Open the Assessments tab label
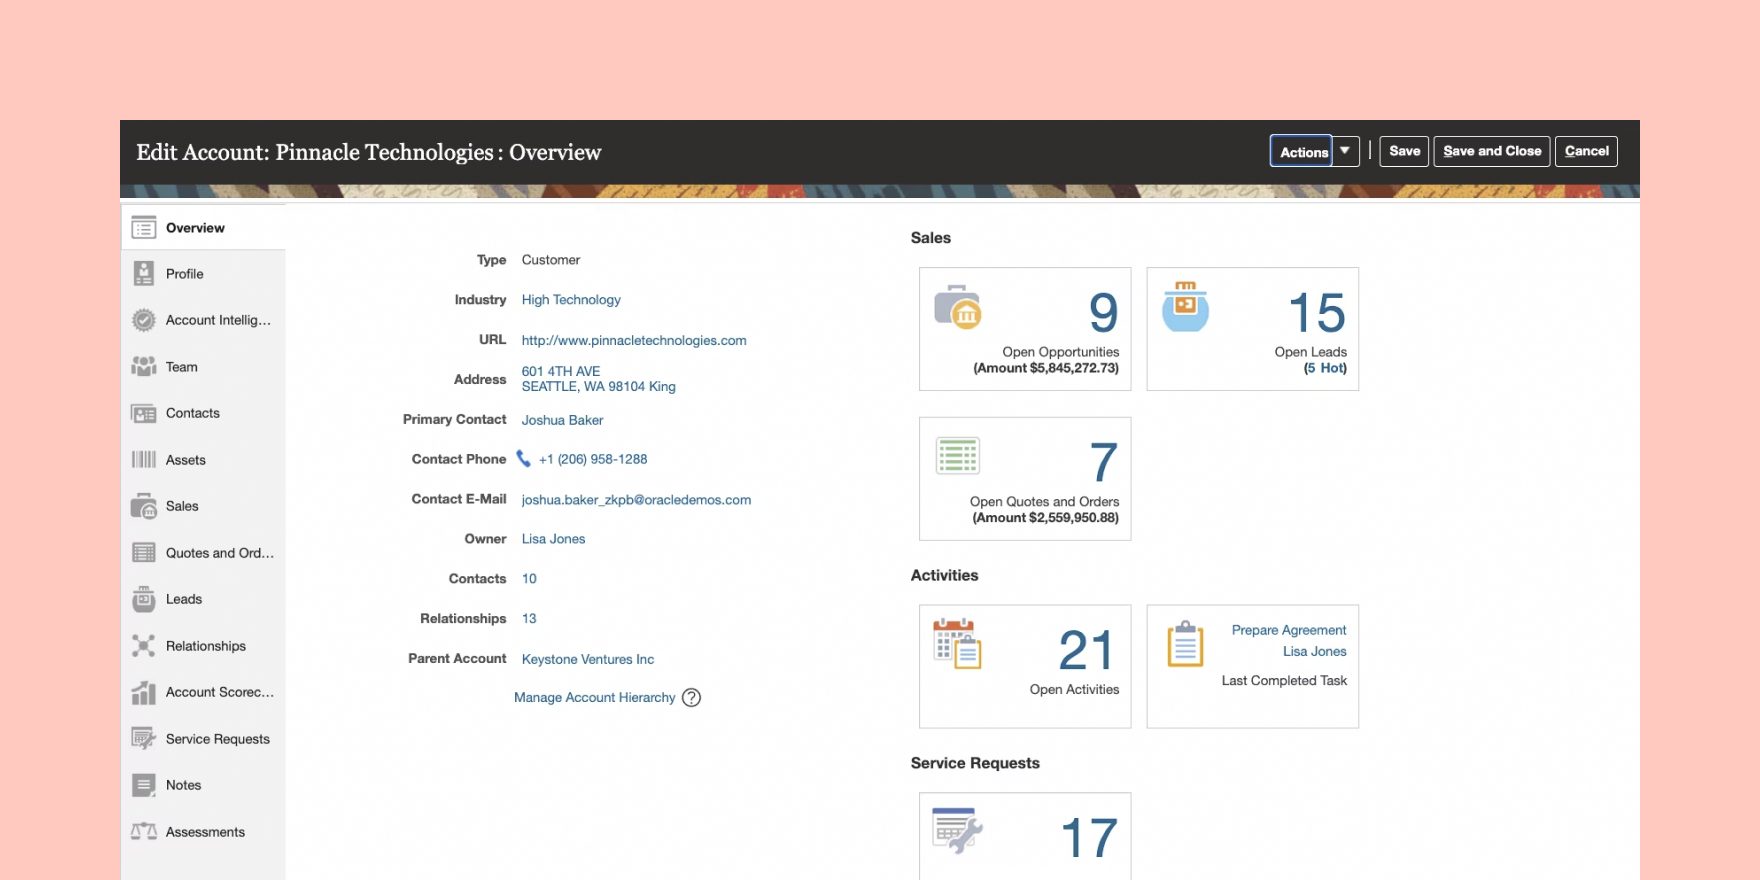 click(205, 832)
